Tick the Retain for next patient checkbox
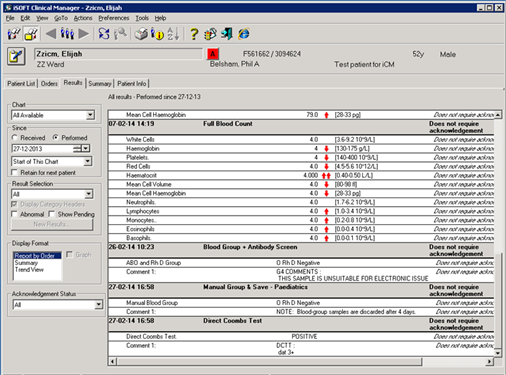The width and height of the screenshot is (506, 375). click(14, 172)
